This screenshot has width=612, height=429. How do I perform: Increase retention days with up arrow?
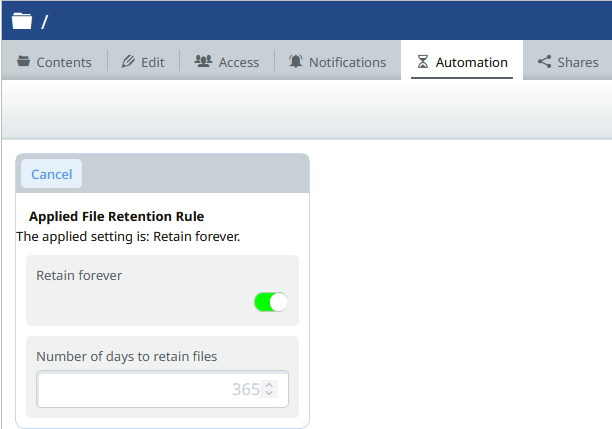pyautogui.click(x=269, y=384)
